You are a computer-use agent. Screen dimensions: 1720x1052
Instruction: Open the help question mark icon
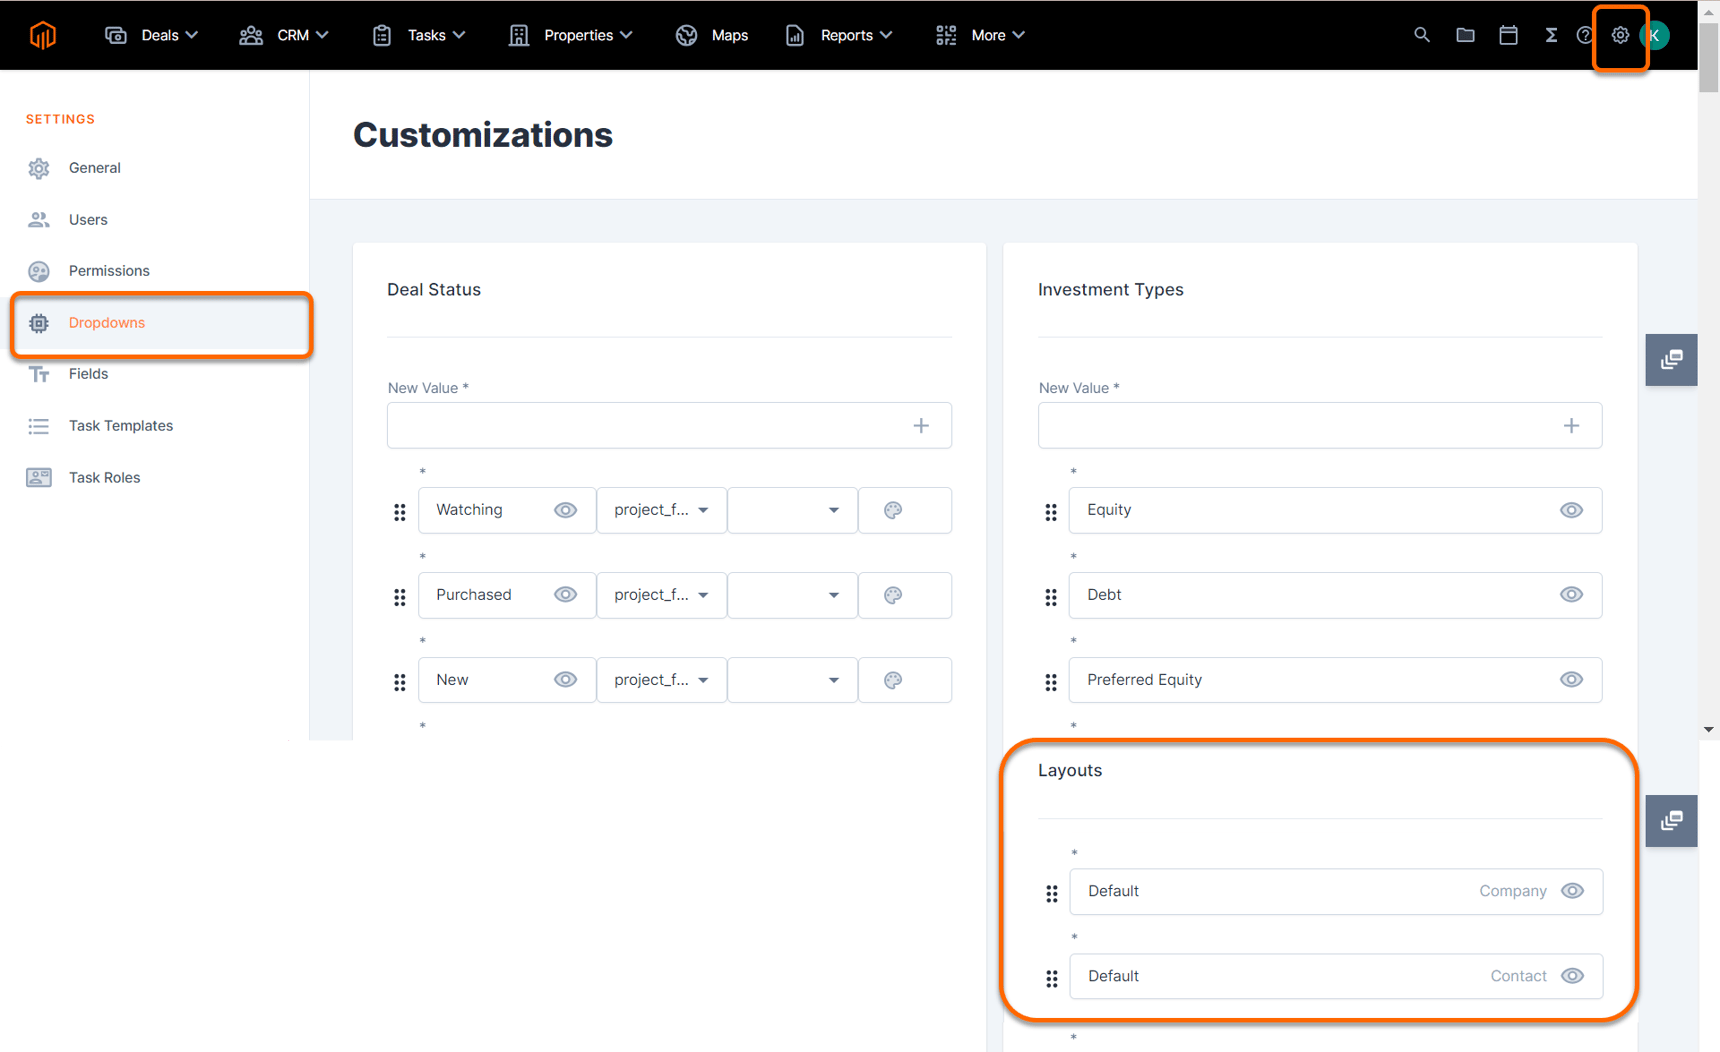(x=1585, y=37)
